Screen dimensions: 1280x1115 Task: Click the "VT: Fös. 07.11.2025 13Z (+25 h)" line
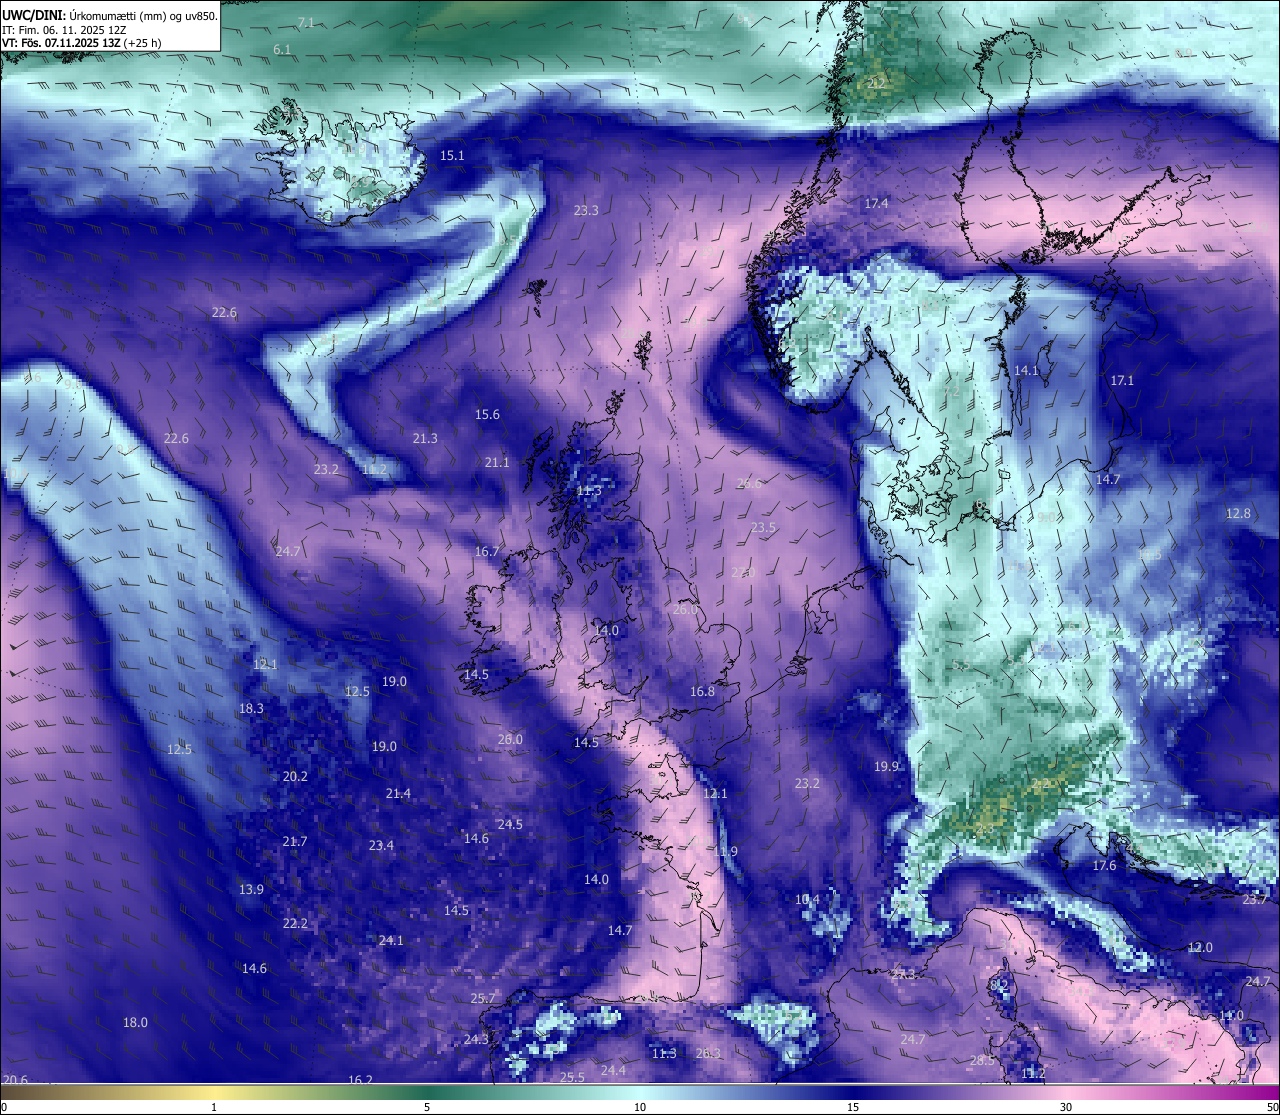82,43
